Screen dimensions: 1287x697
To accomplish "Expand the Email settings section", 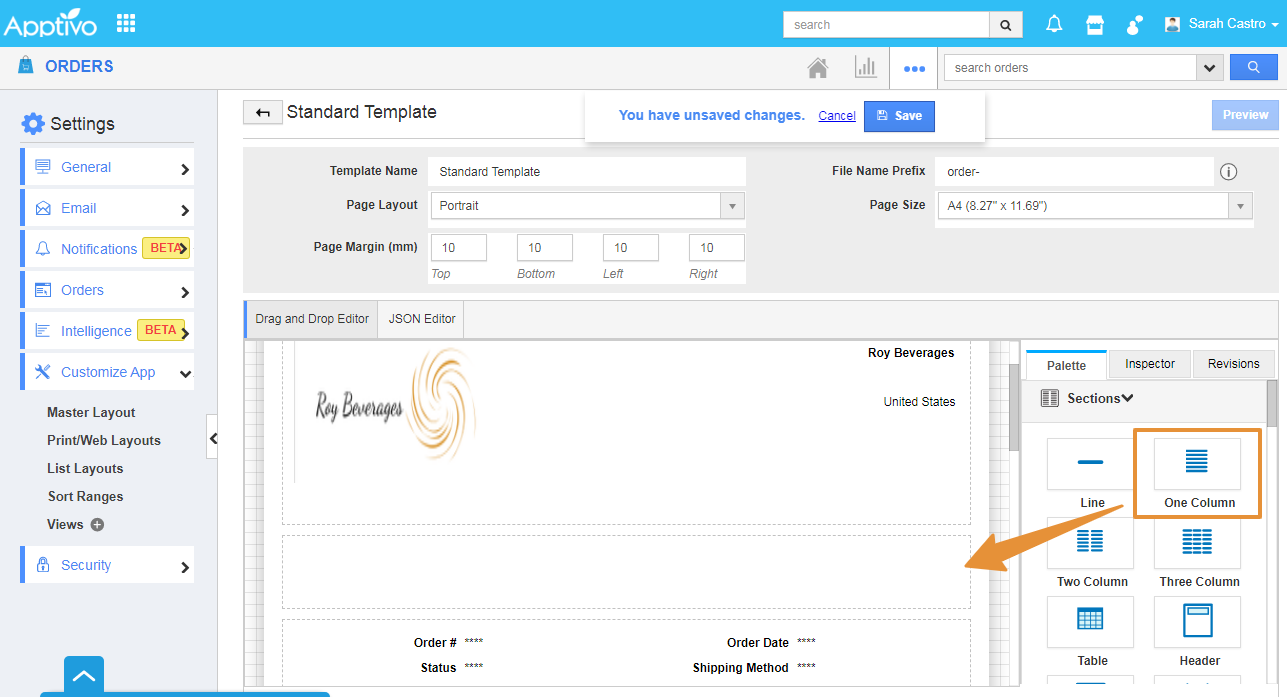I will 107,208.
